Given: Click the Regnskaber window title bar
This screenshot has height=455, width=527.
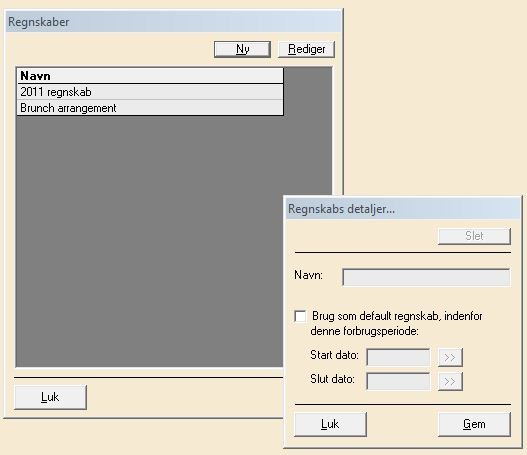Looking at the screenshot, I should click(x=173, y=22).
